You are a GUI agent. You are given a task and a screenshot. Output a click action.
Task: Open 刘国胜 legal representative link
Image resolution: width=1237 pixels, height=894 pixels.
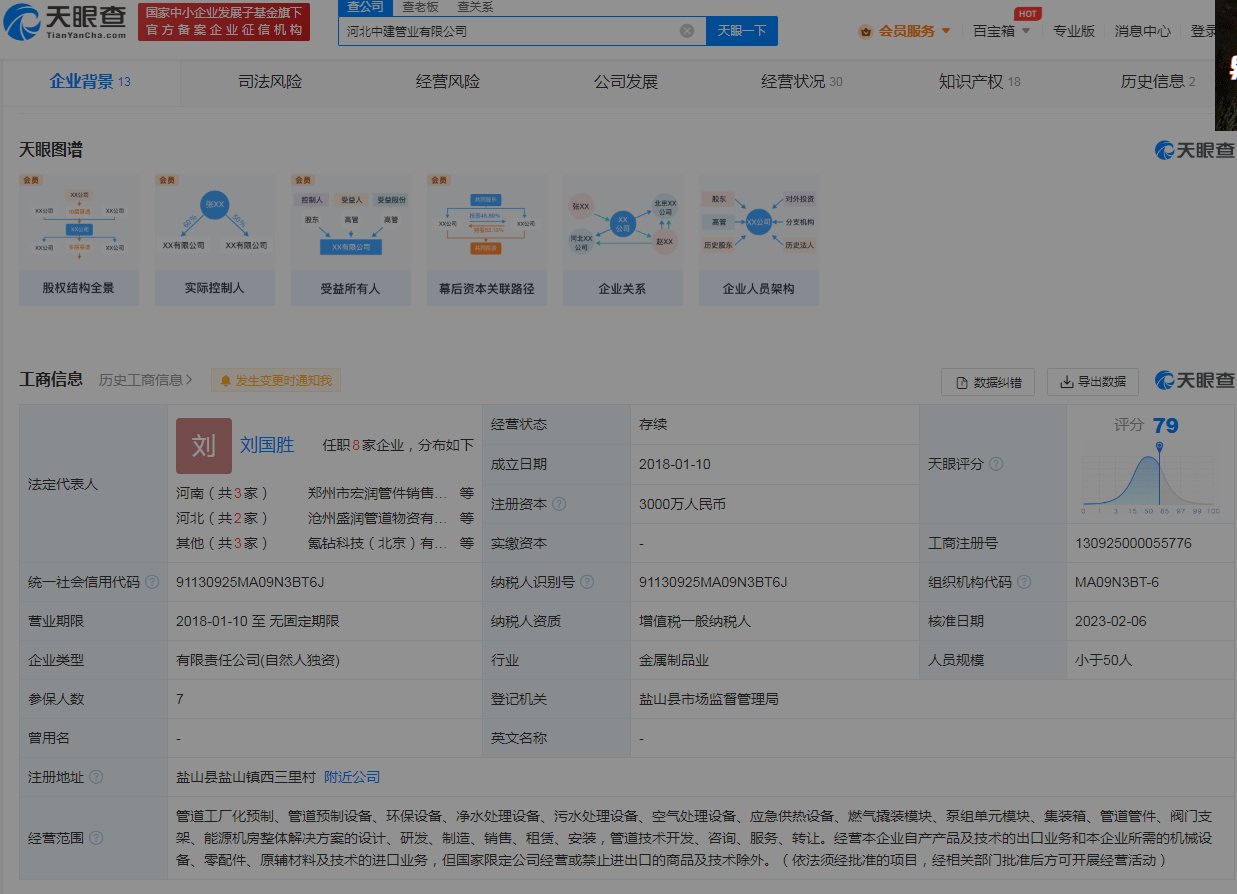[x=267, y=445]
